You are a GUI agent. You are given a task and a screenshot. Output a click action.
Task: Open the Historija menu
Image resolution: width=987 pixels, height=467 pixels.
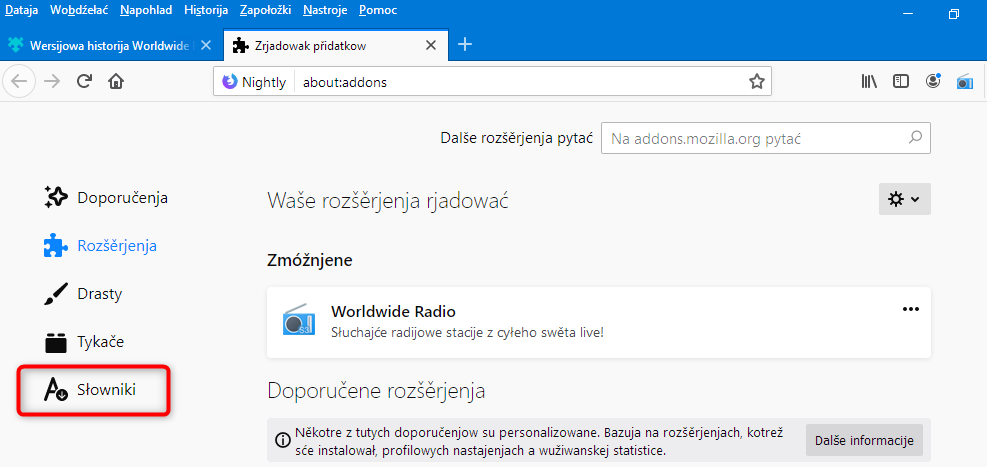pos(206,10)
